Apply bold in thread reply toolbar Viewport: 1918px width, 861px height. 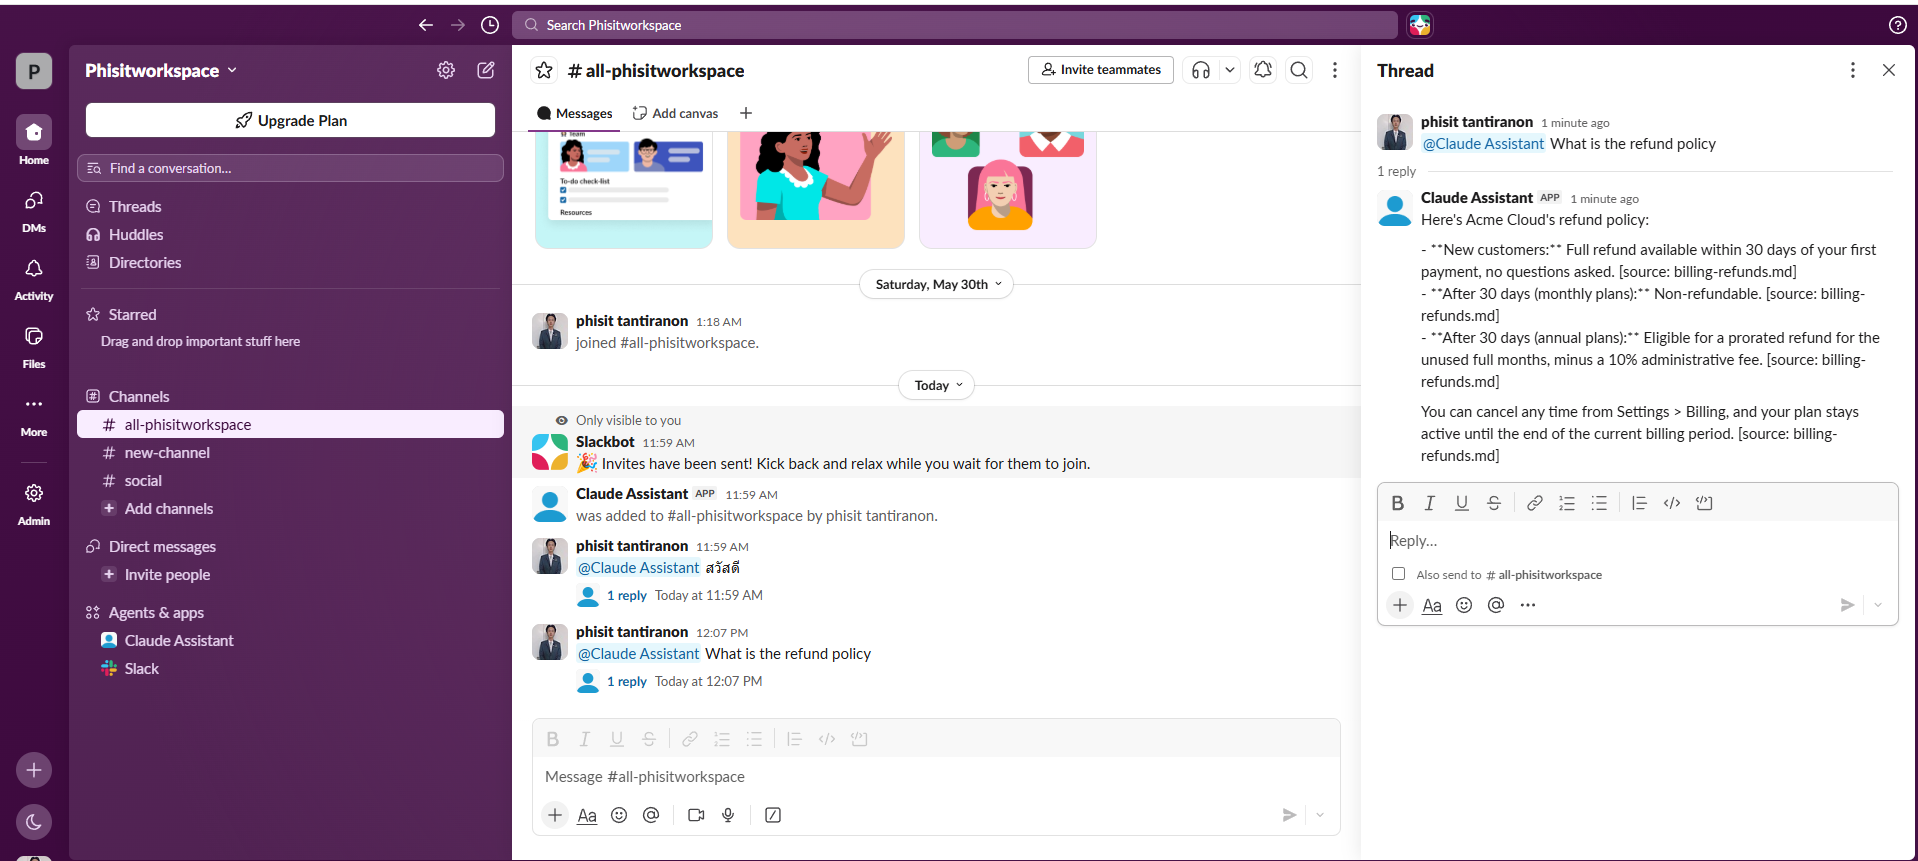pos(1398,503)
